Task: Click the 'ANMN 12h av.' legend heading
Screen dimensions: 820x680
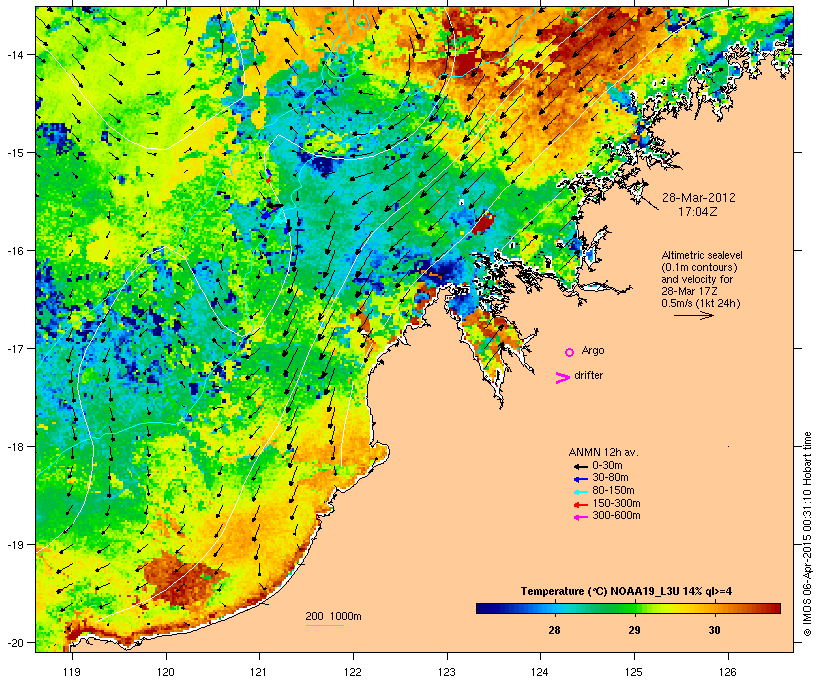Action: (x=603, y=452)
